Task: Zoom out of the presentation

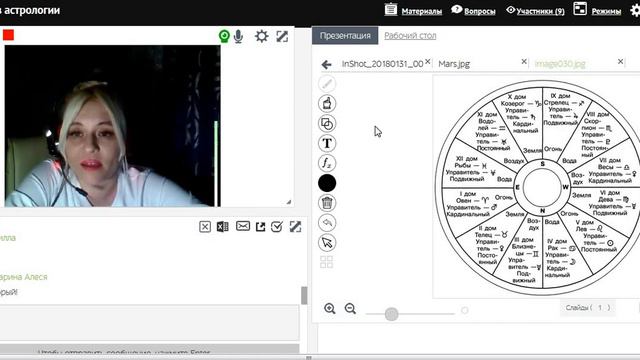Action: click(350, 309)
